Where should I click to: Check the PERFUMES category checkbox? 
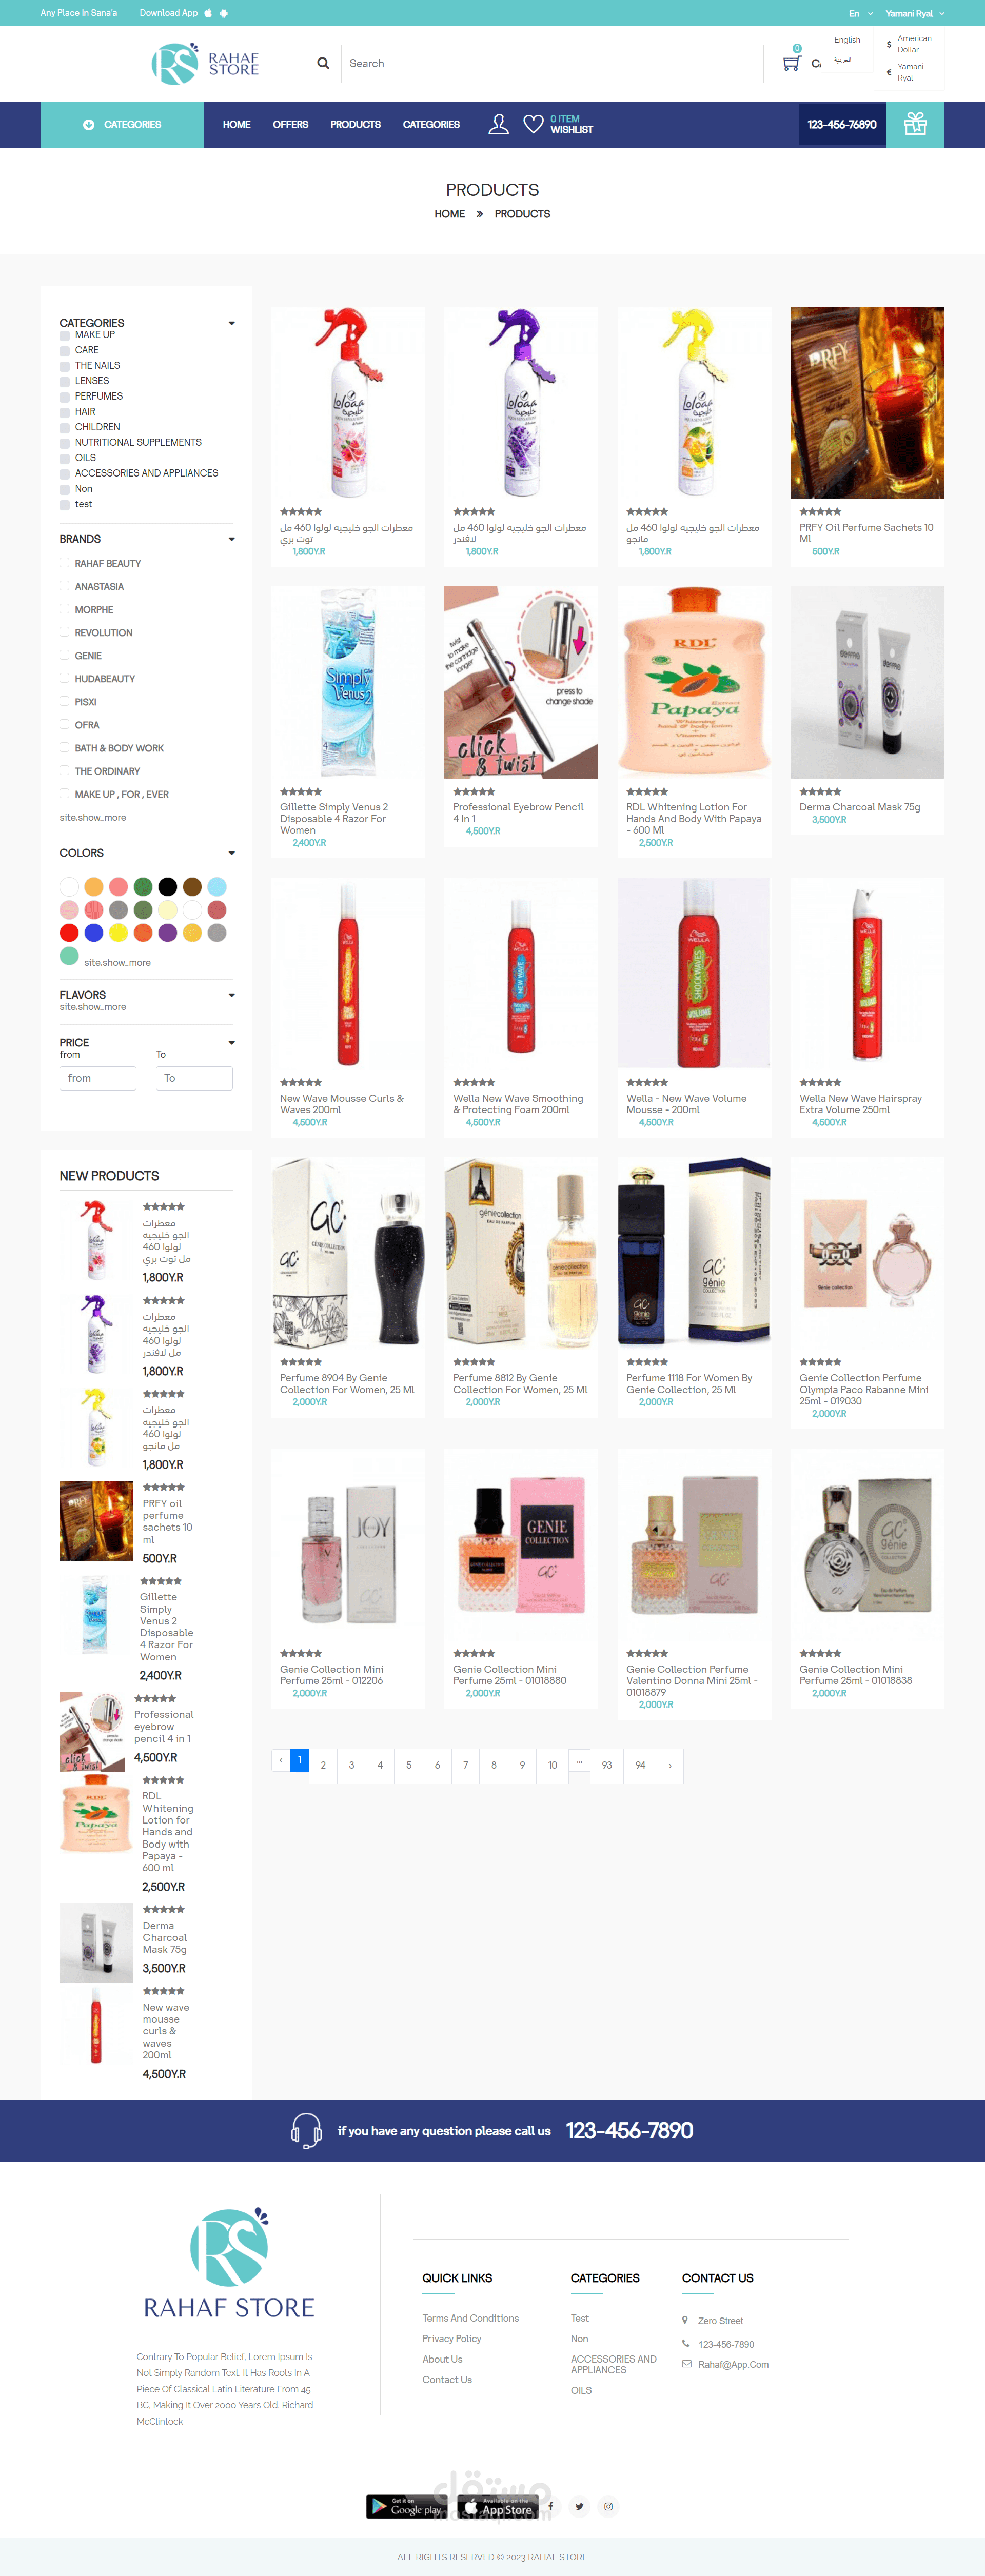(x=65, y=397)
